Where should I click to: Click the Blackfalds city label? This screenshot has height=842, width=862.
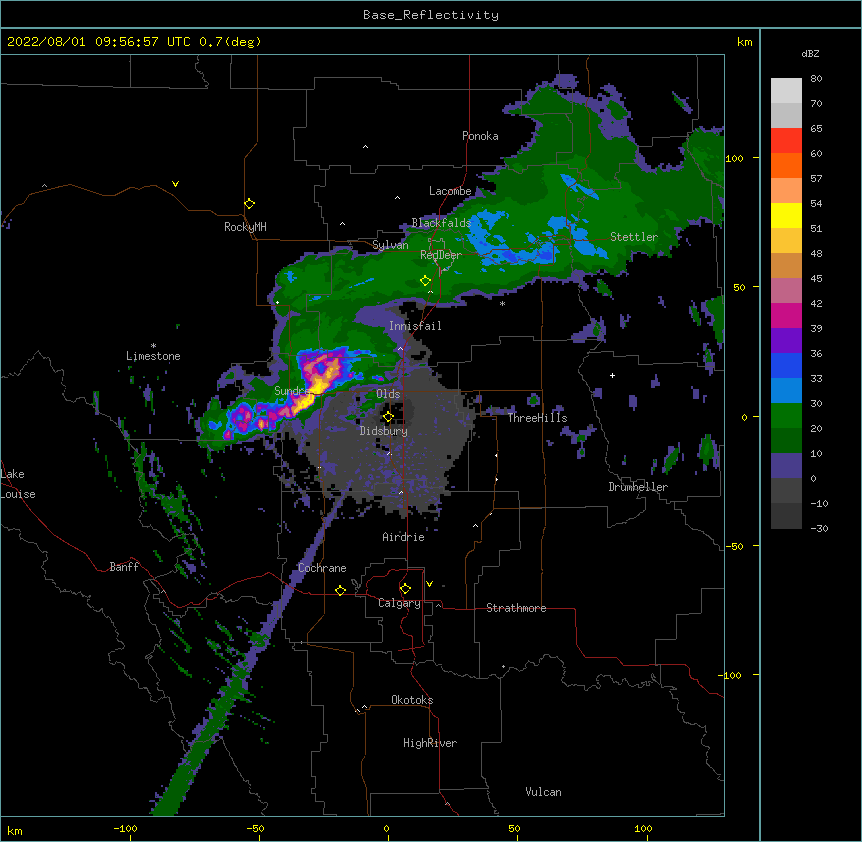click(x=441, y=223)
